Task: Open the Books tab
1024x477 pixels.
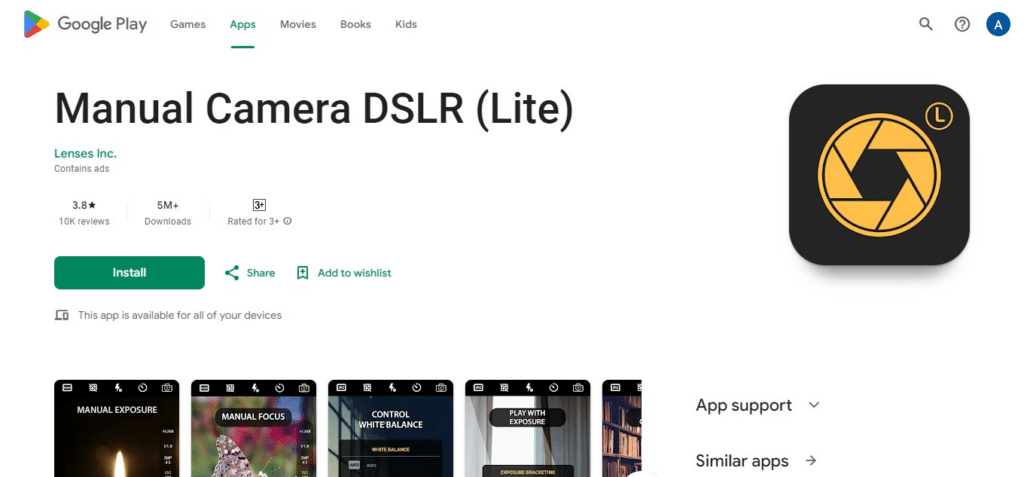Action: (x=355, y=24)
